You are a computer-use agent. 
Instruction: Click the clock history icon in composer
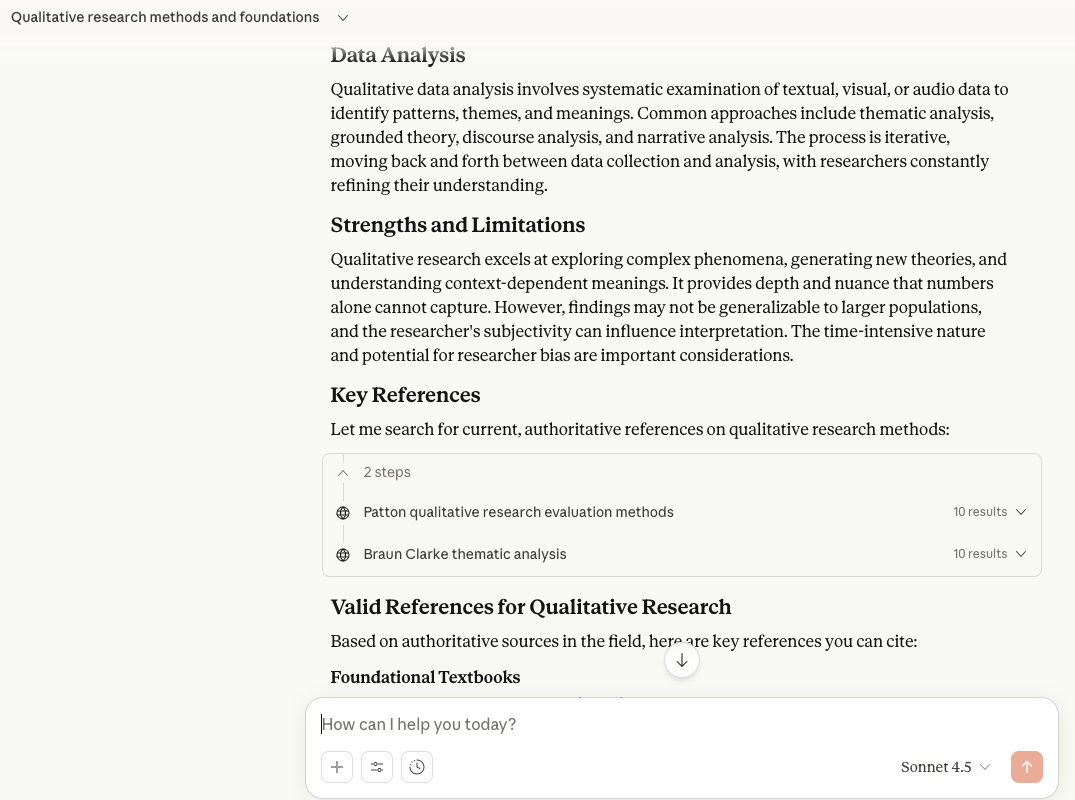[x=417, y=767]
